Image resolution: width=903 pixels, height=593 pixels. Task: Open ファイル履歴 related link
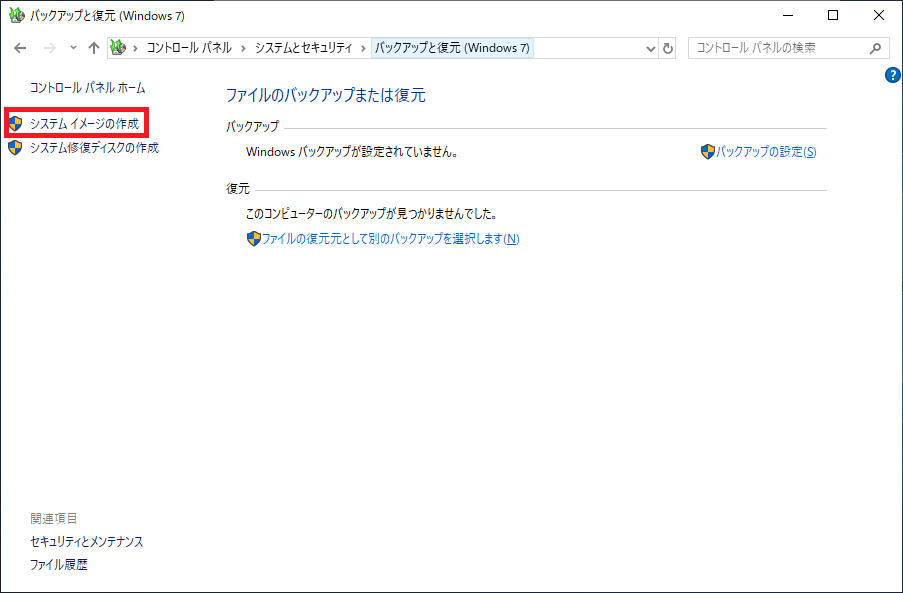tap(59, 564)
